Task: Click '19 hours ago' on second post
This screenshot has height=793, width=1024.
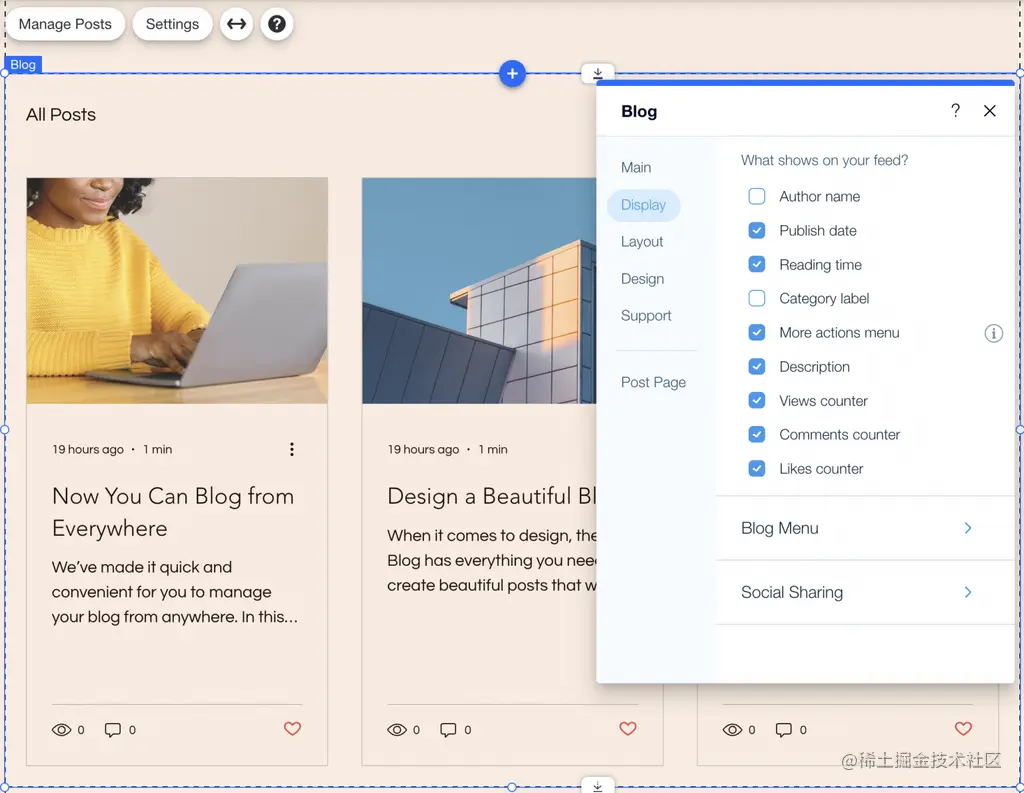Action: pyautogui.click(x=423, y=449)
